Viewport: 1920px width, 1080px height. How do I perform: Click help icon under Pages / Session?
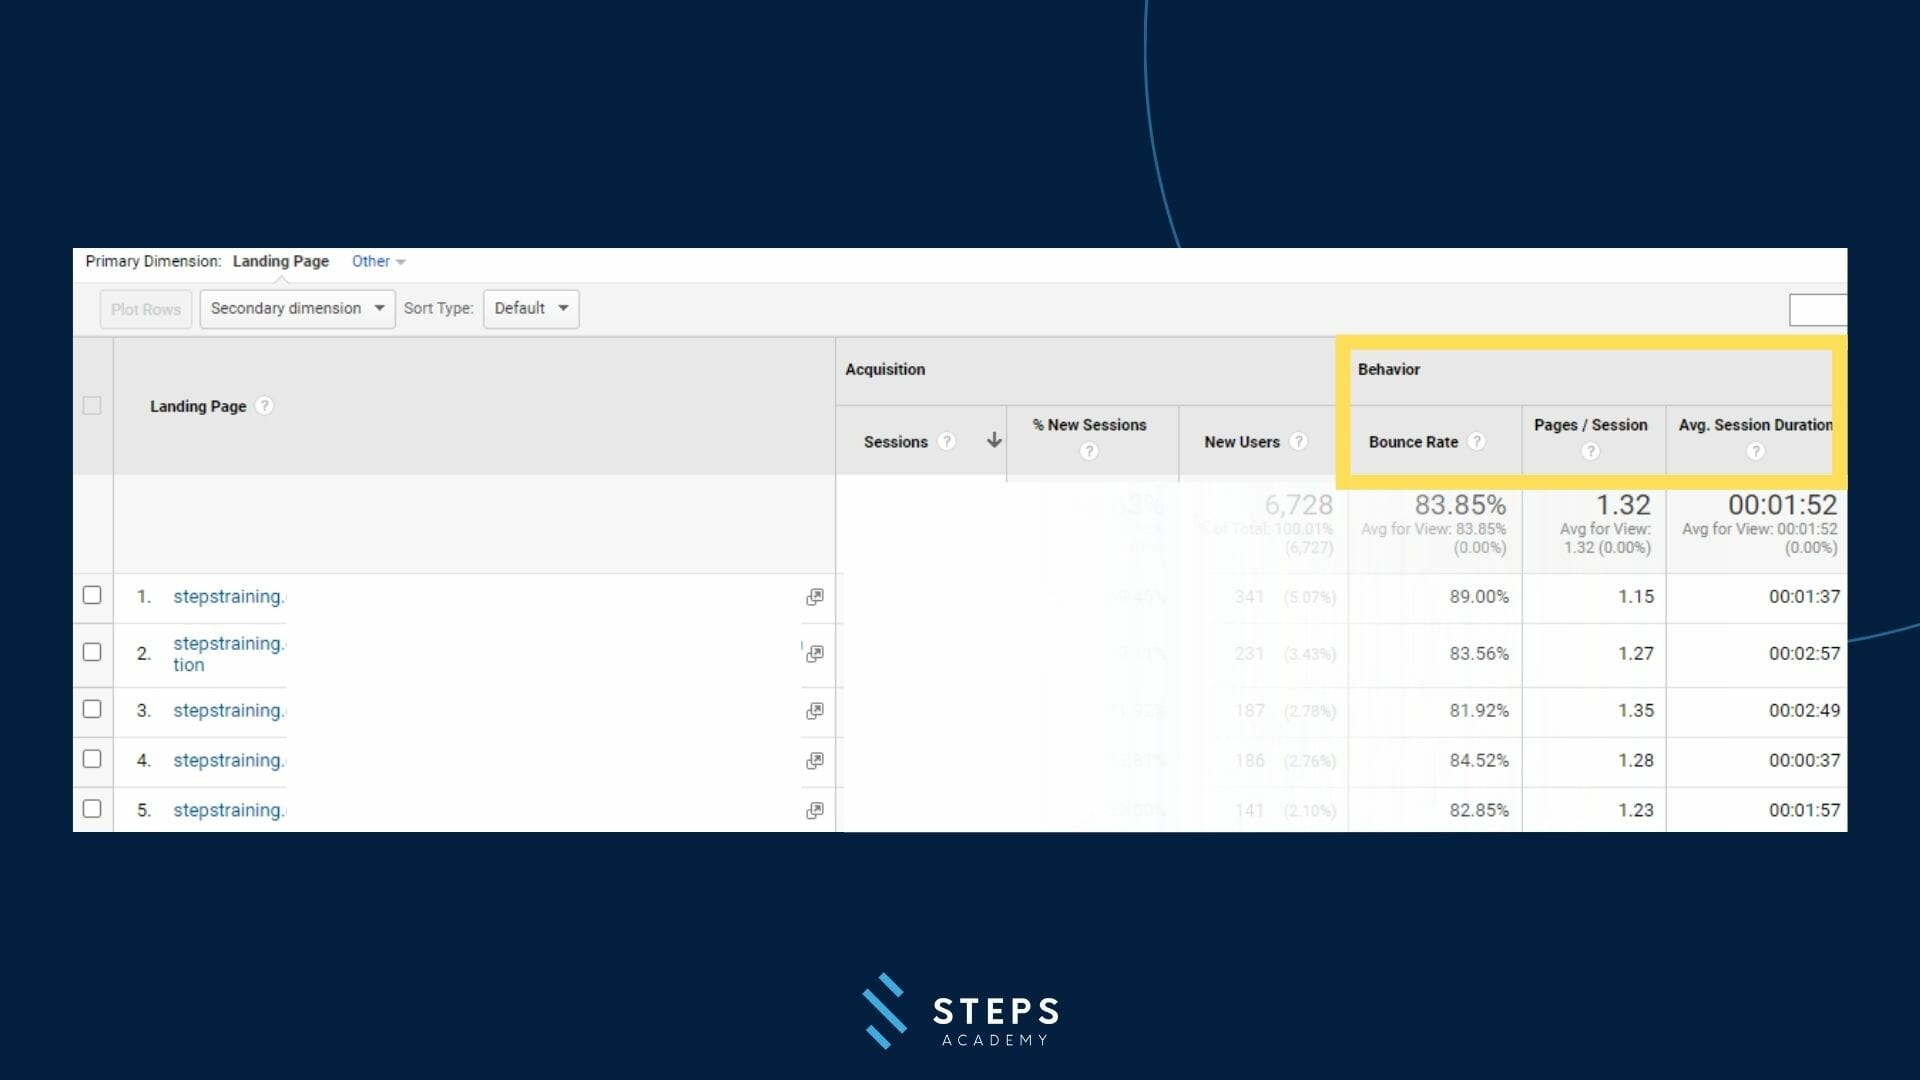coord(1590,452)
